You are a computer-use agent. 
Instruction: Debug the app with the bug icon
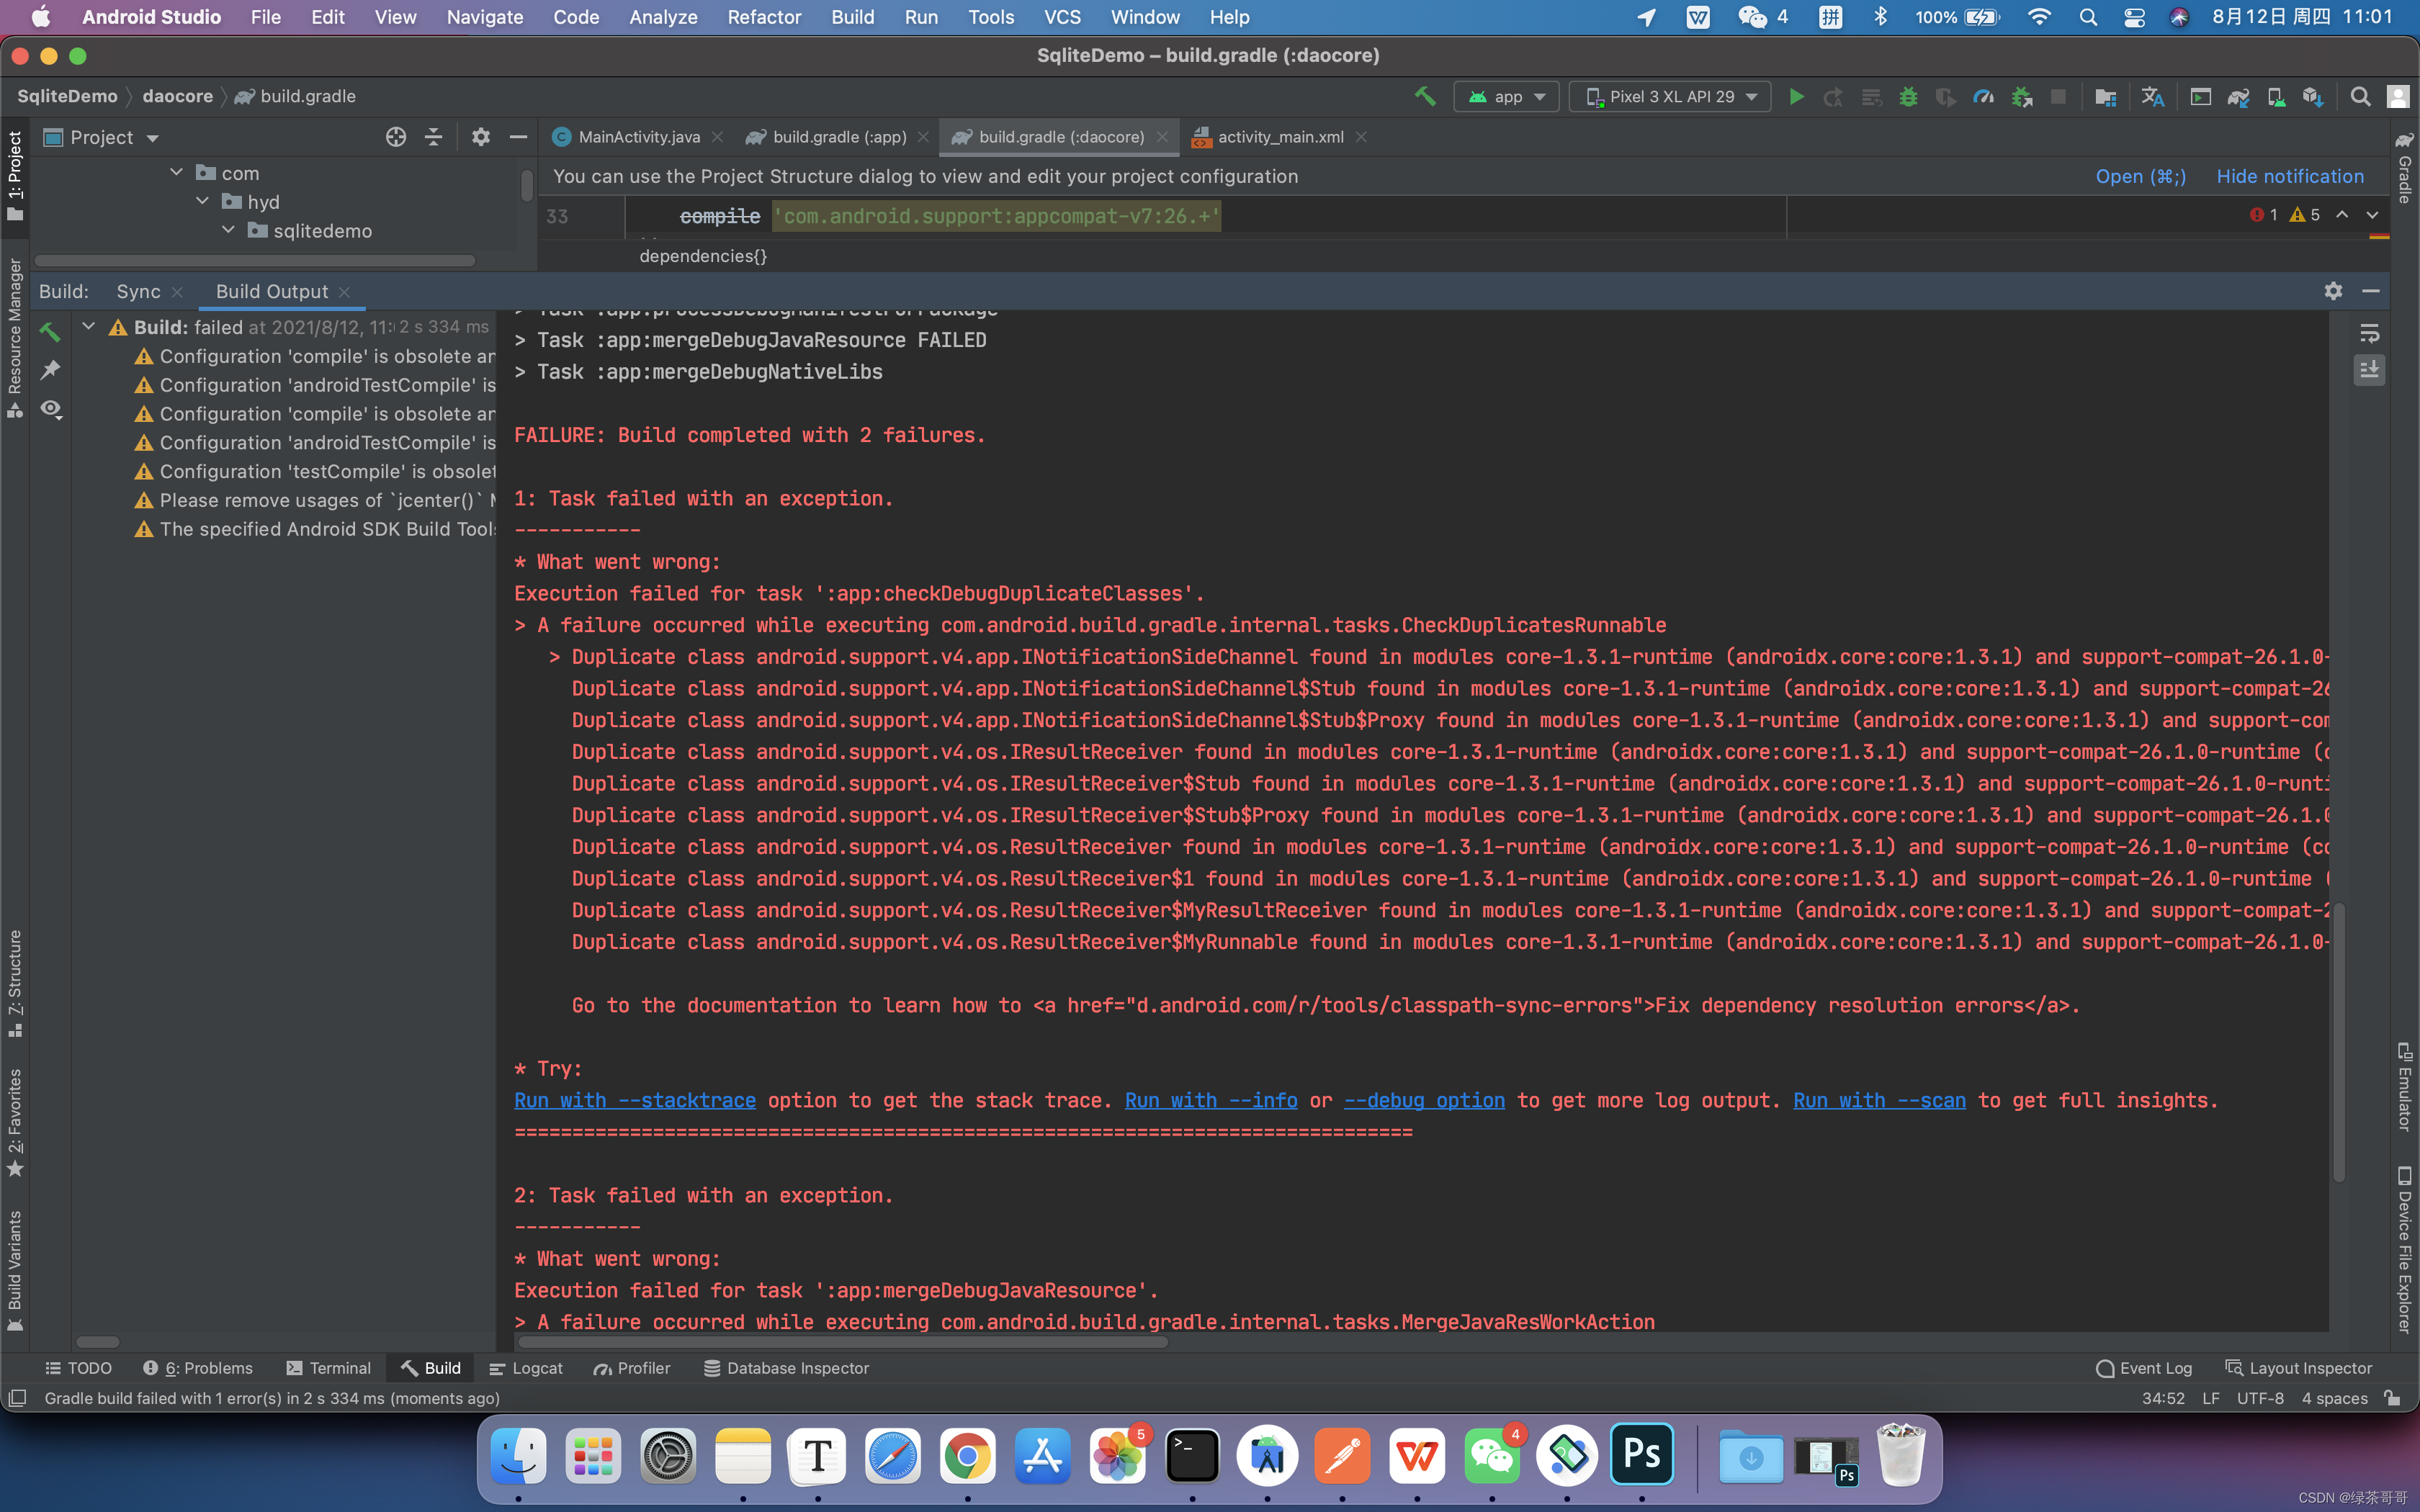click(1909, 96)
